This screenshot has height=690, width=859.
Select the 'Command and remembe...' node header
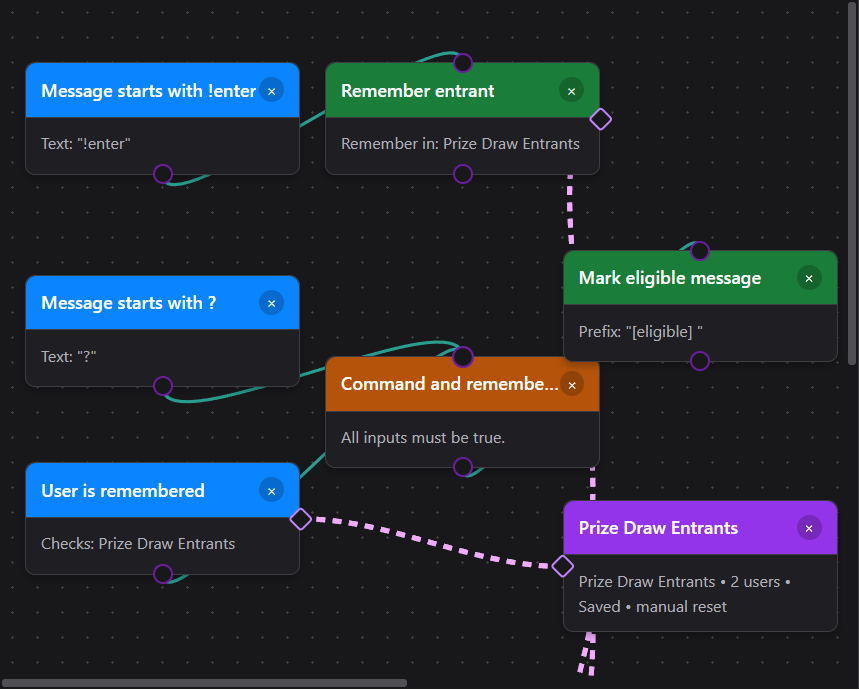[462, 384]
